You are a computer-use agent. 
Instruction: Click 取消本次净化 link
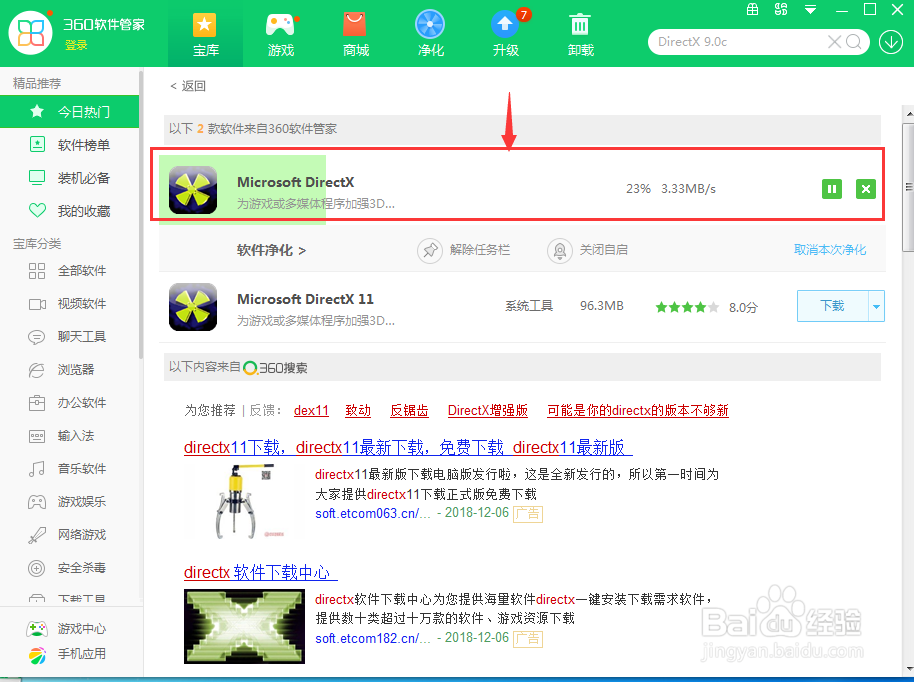click(830, 250)
